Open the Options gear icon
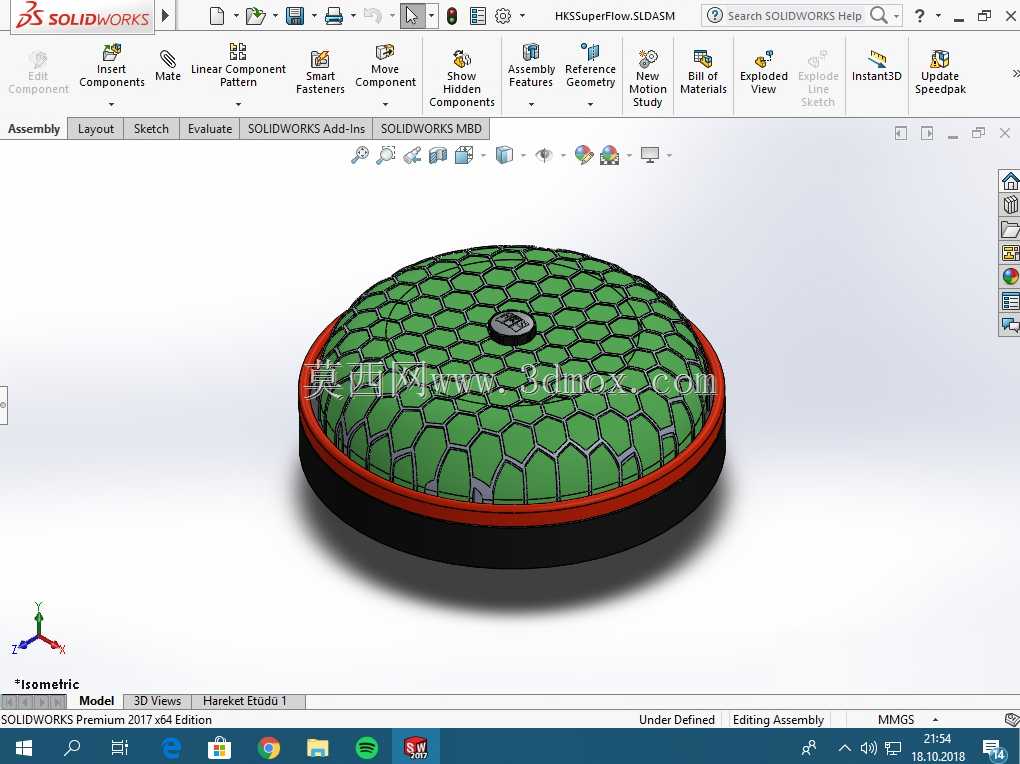 click(503, 16)
